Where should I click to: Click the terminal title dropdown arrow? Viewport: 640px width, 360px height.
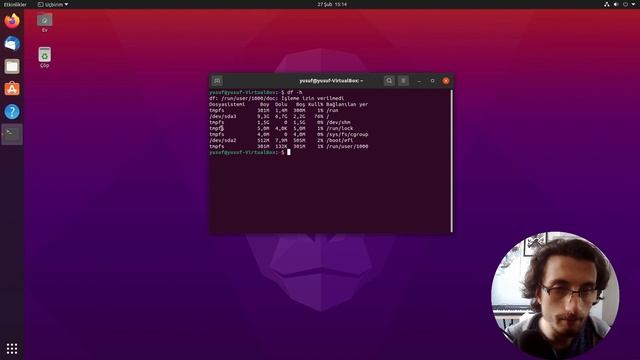click(x=362, y=81)
